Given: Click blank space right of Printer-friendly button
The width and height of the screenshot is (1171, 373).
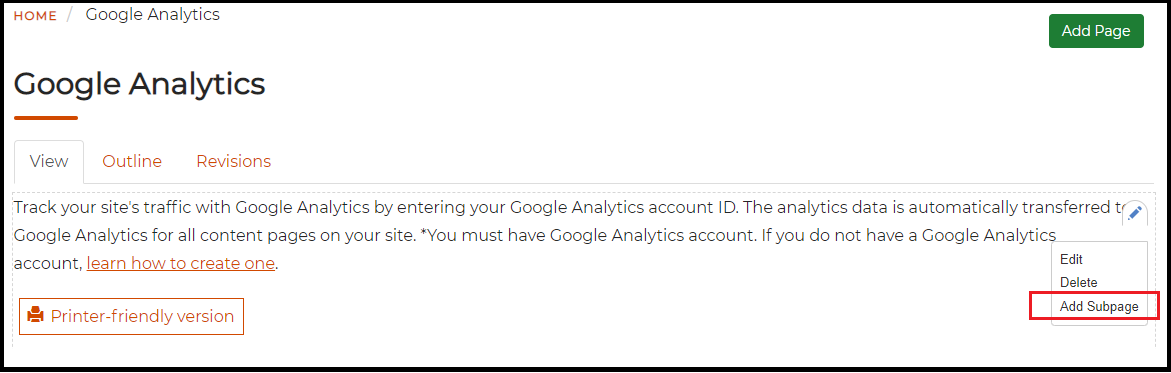Looking at the screenshot, I should click(642, 316).
